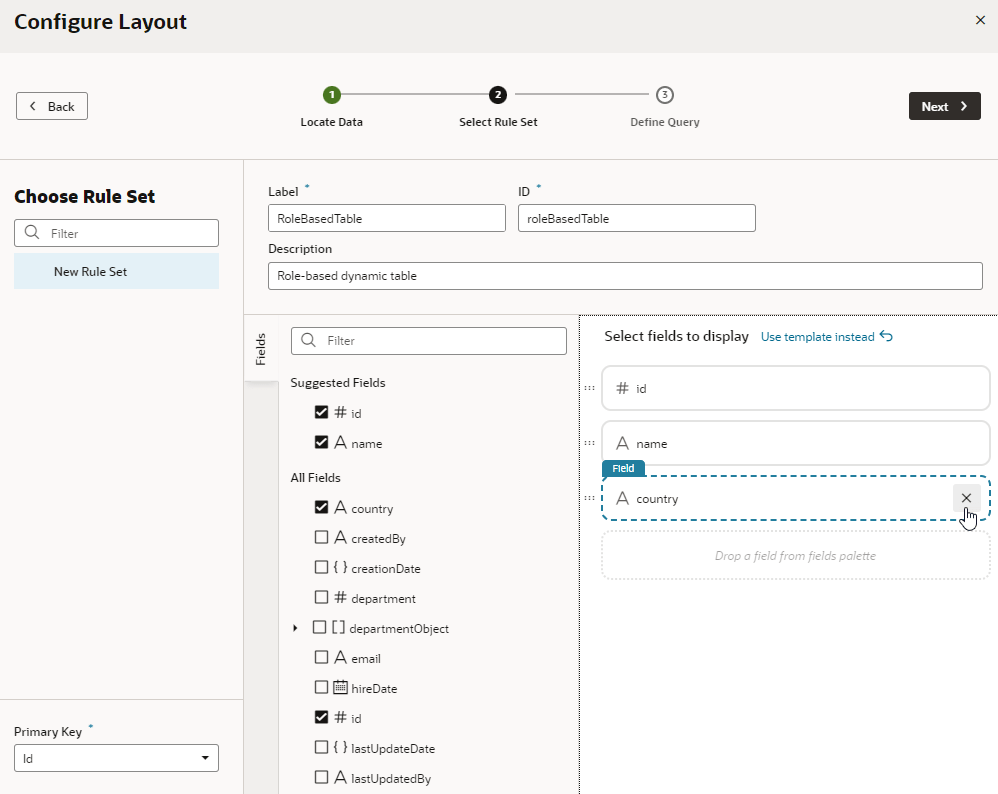Remove the country field with X
Screen dimensions: 998x794
tap(966, 498)
